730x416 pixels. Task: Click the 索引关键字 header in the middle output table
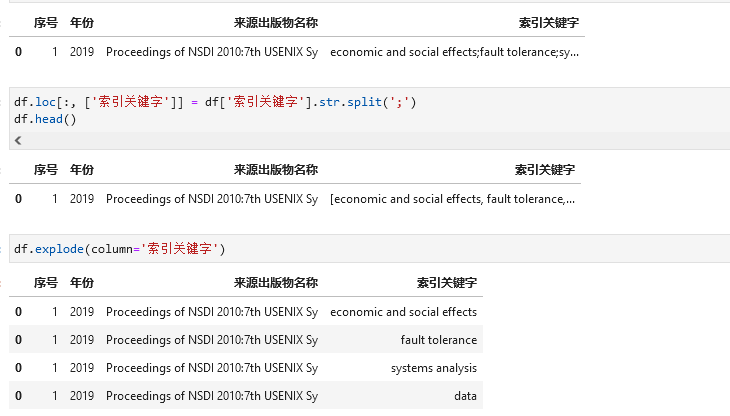coord(545,170)
